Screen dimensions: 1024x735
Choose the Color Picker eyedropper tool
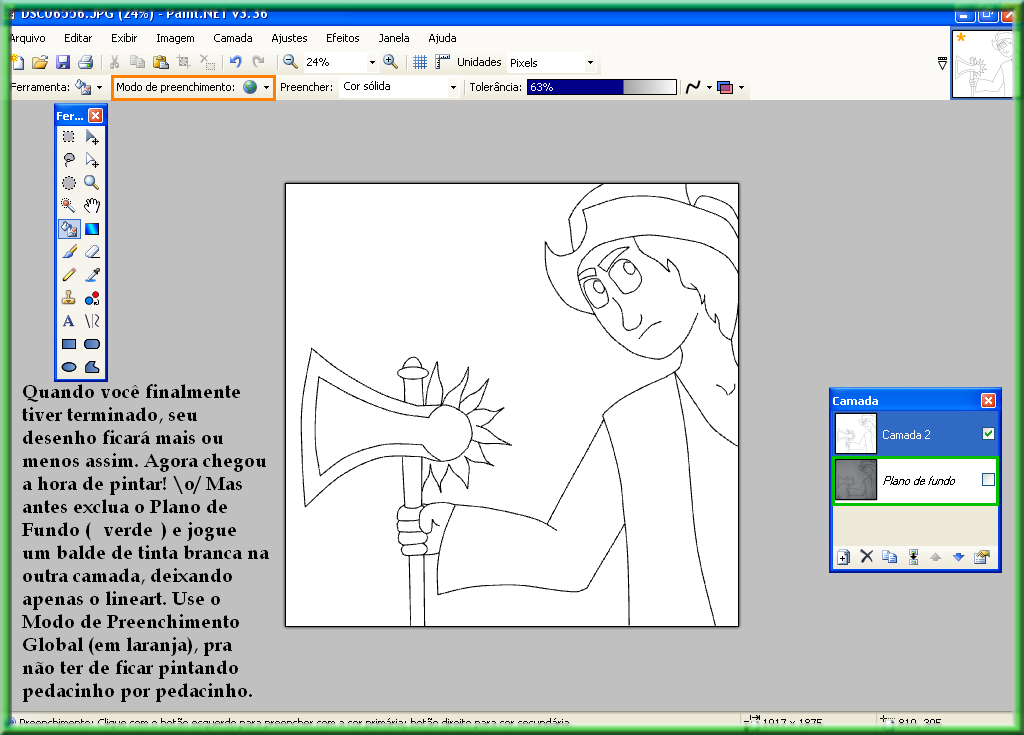92,274
